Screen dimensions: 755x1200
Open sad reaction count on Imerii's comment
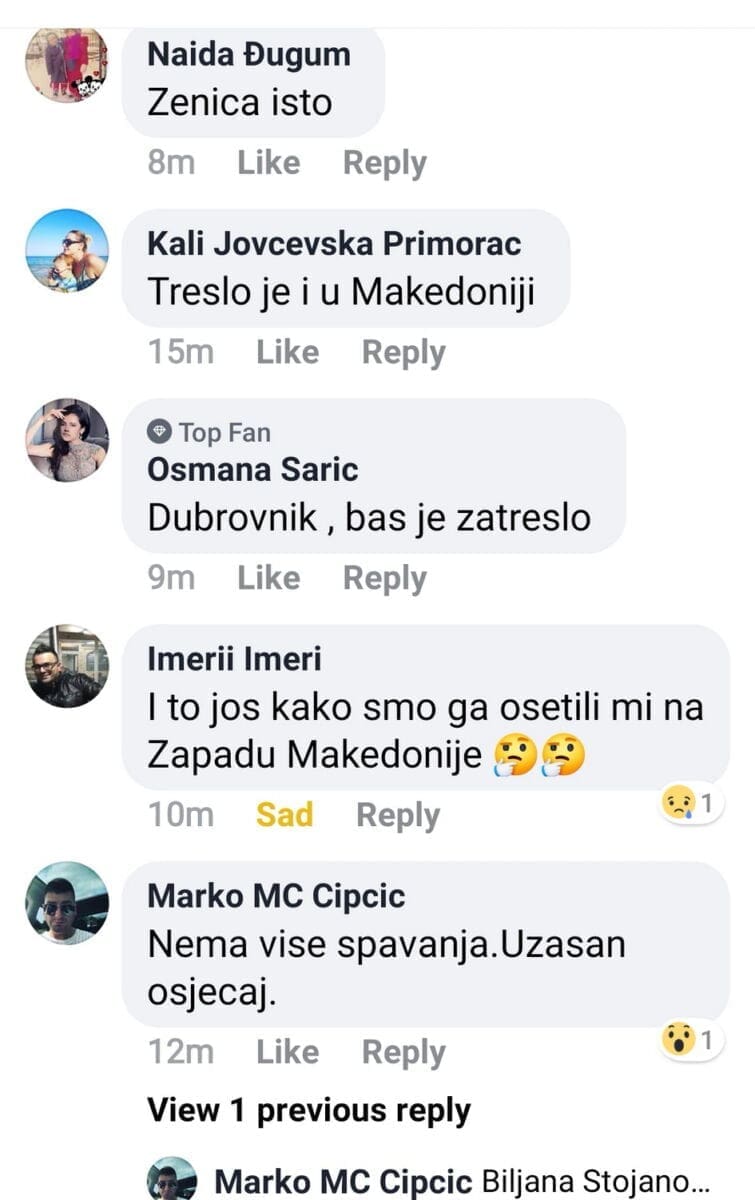(x=692, y=803)
